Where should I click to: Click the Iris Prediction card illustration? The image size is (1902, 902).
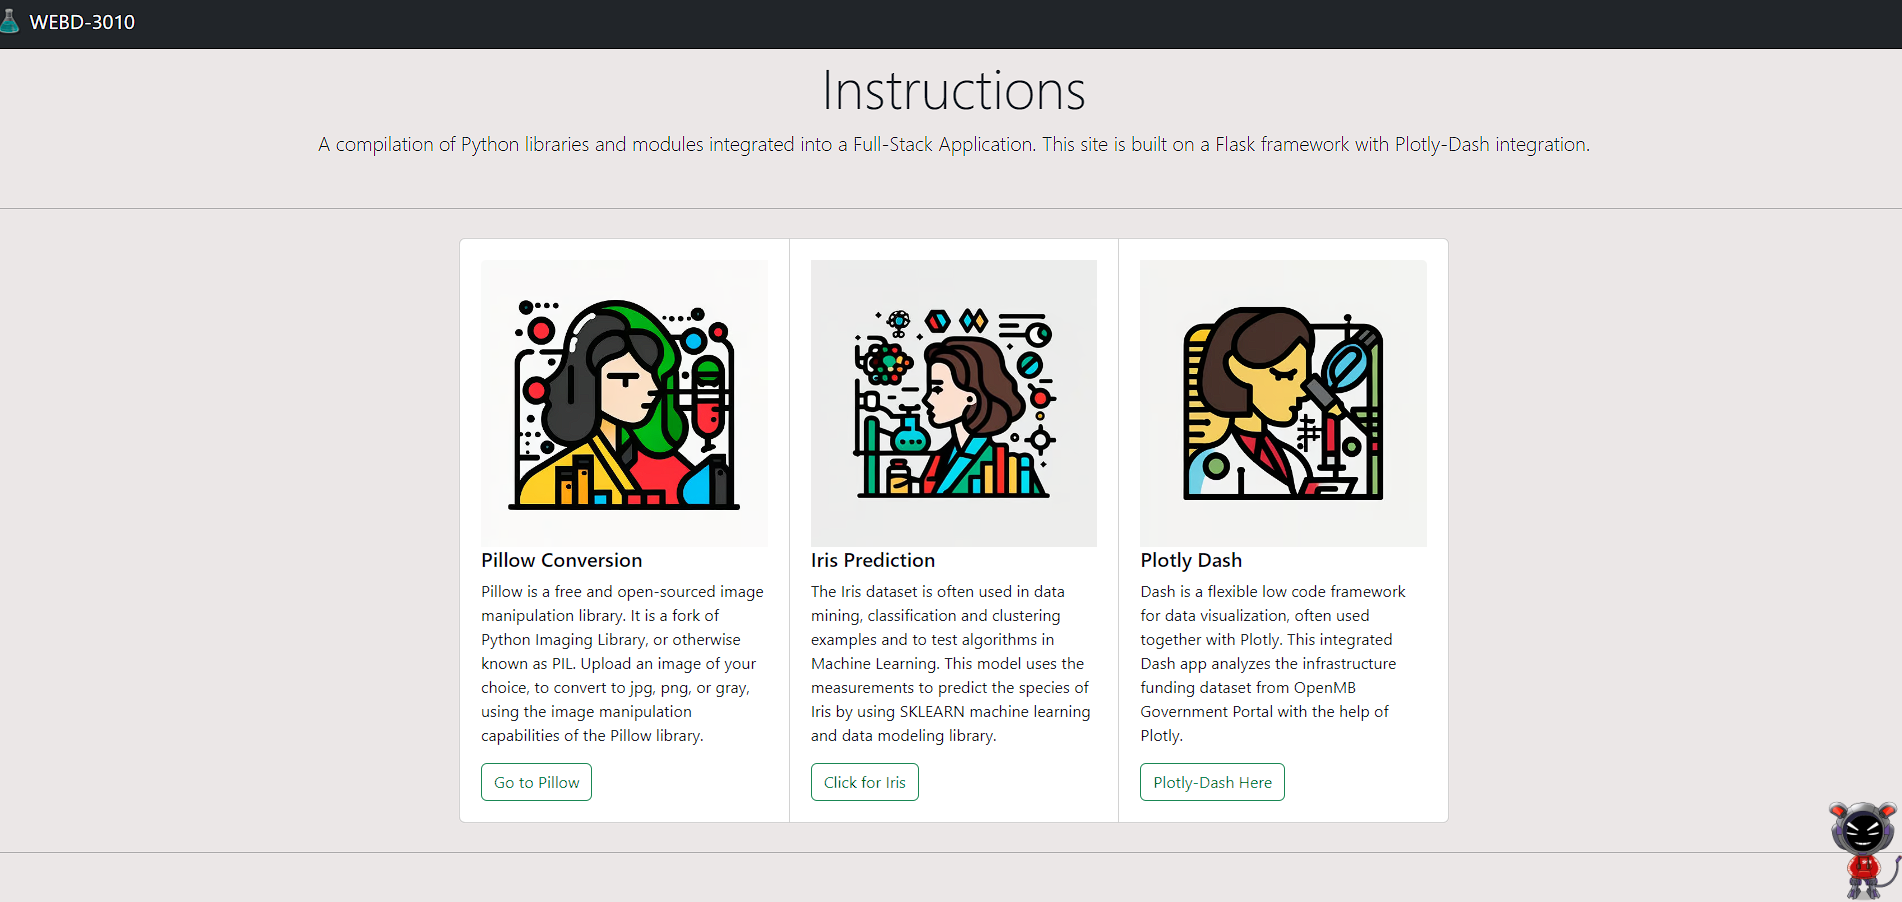point(953,403)
